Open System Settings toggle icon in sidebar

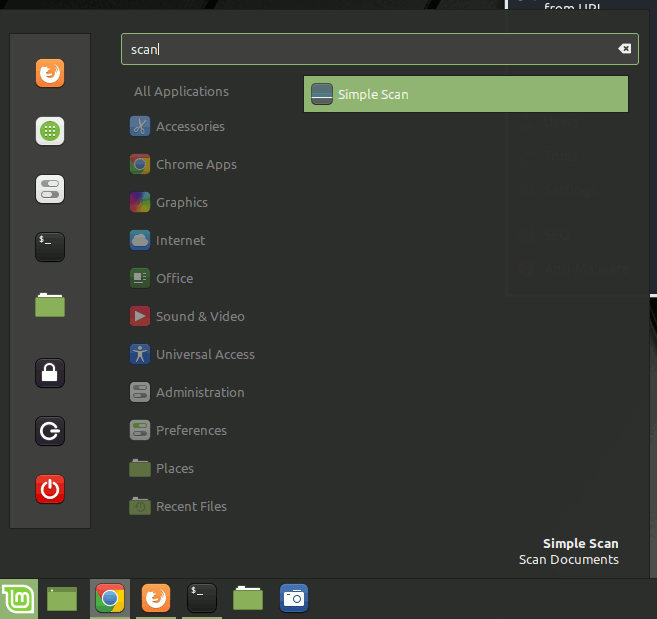(x=50, y=189)
